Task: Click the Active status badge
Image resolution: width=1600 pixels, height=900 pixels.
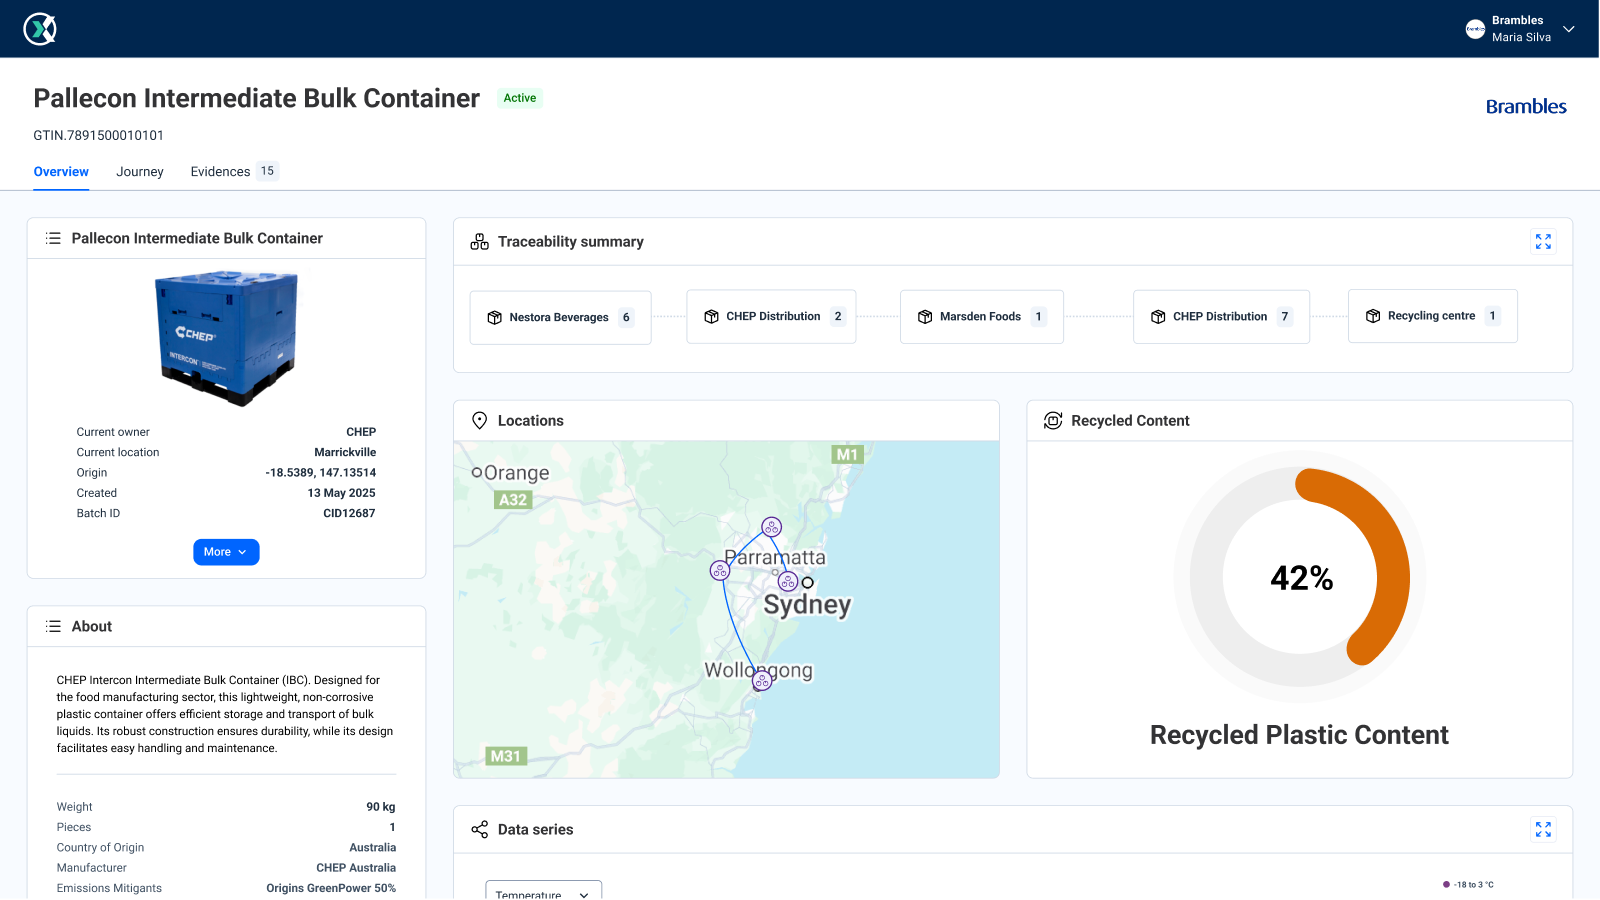Action: 520,98
